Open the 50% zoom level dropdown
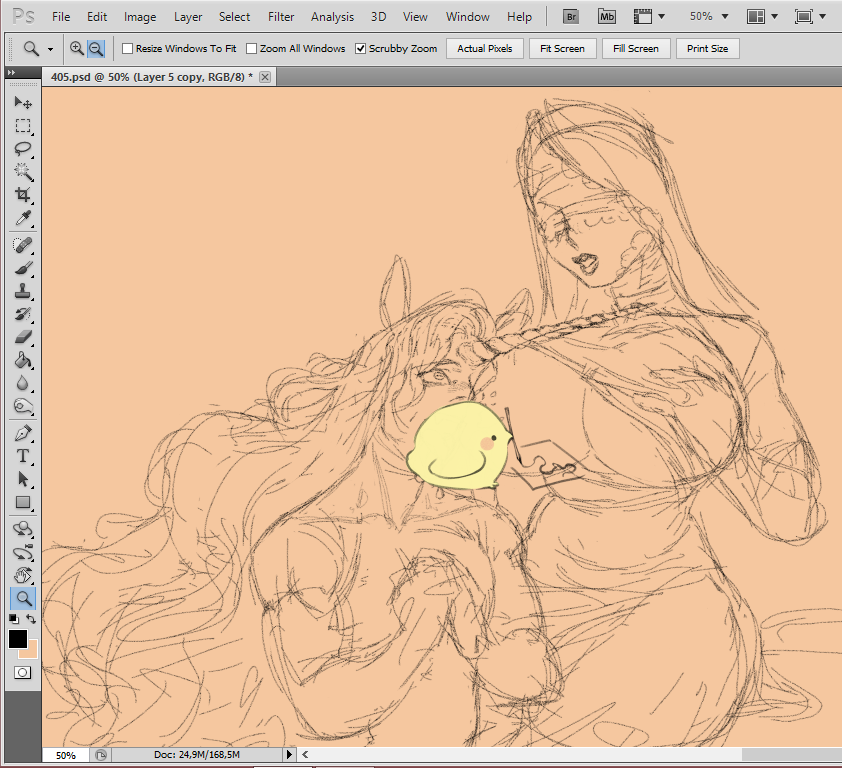The image size is (842, 768). click(708, 17)
